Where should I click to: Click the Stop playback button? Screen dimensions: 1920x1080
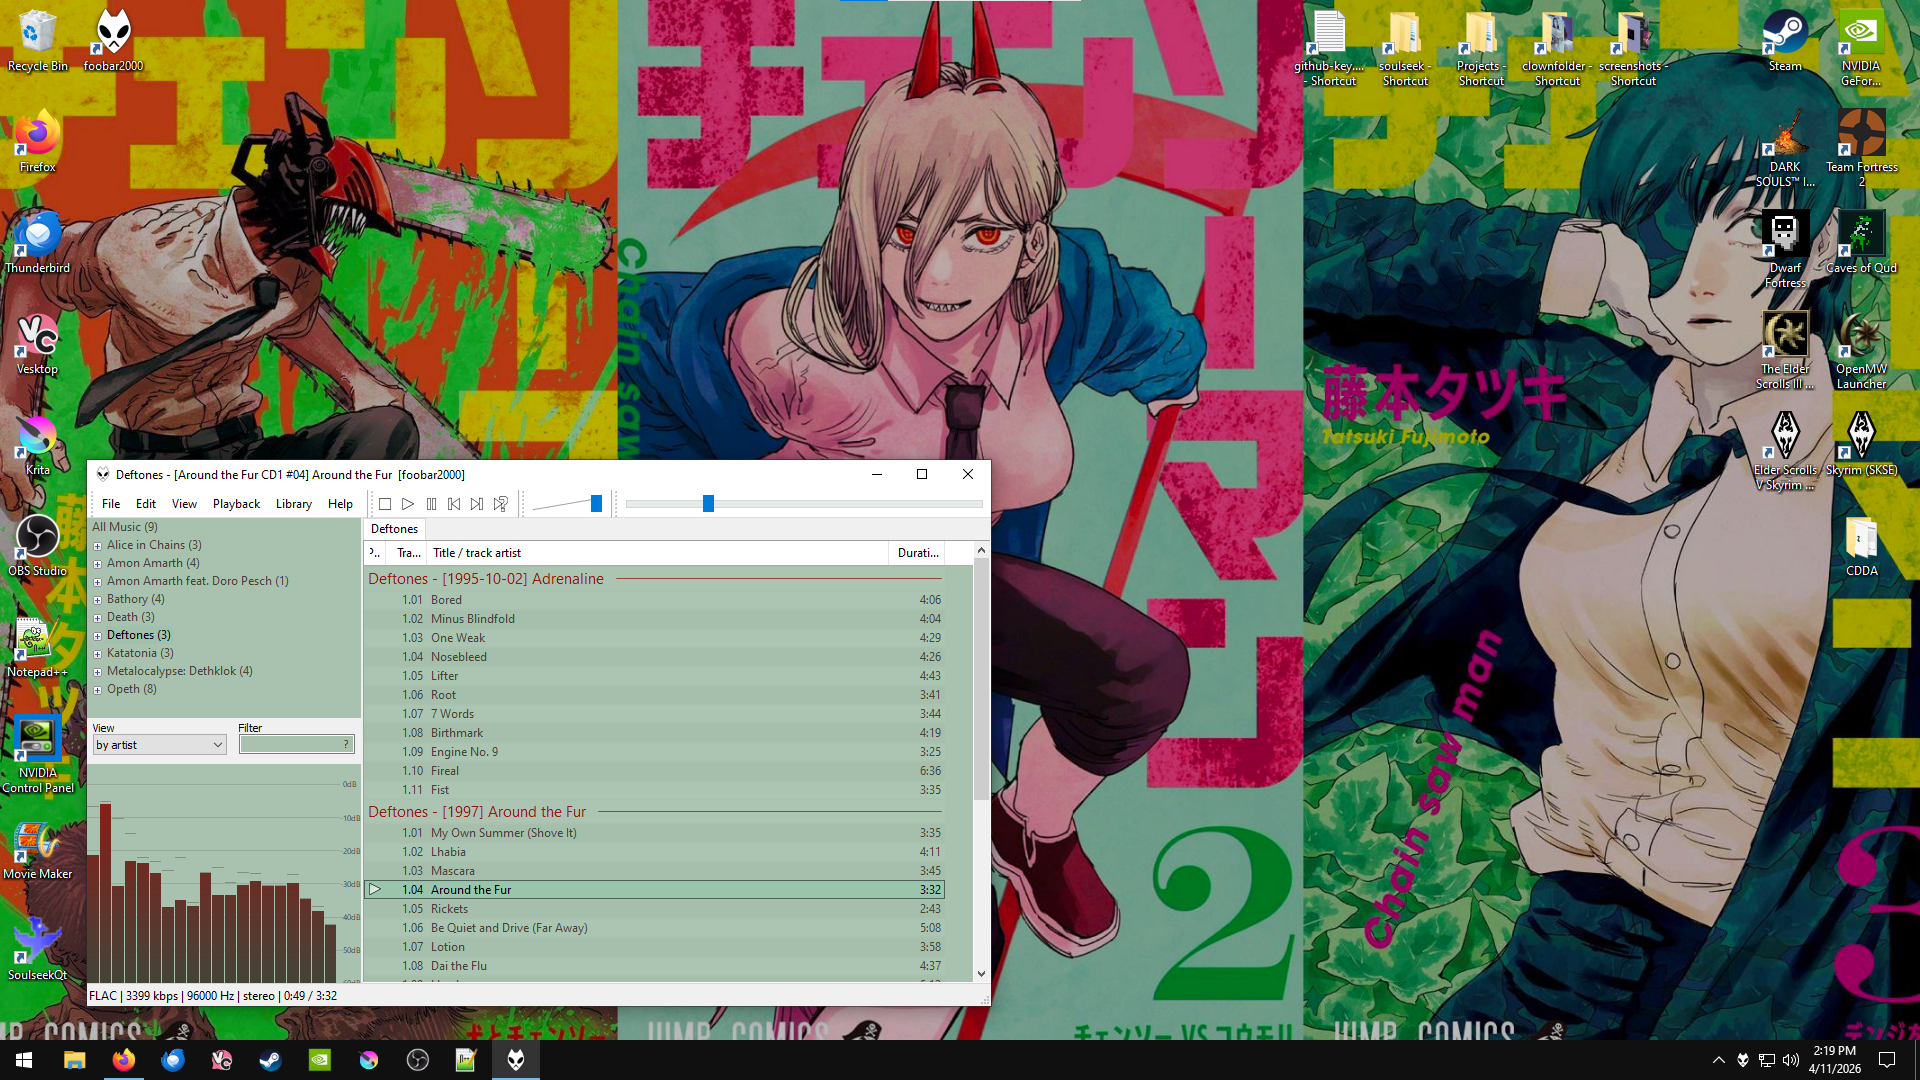[385, 504]
